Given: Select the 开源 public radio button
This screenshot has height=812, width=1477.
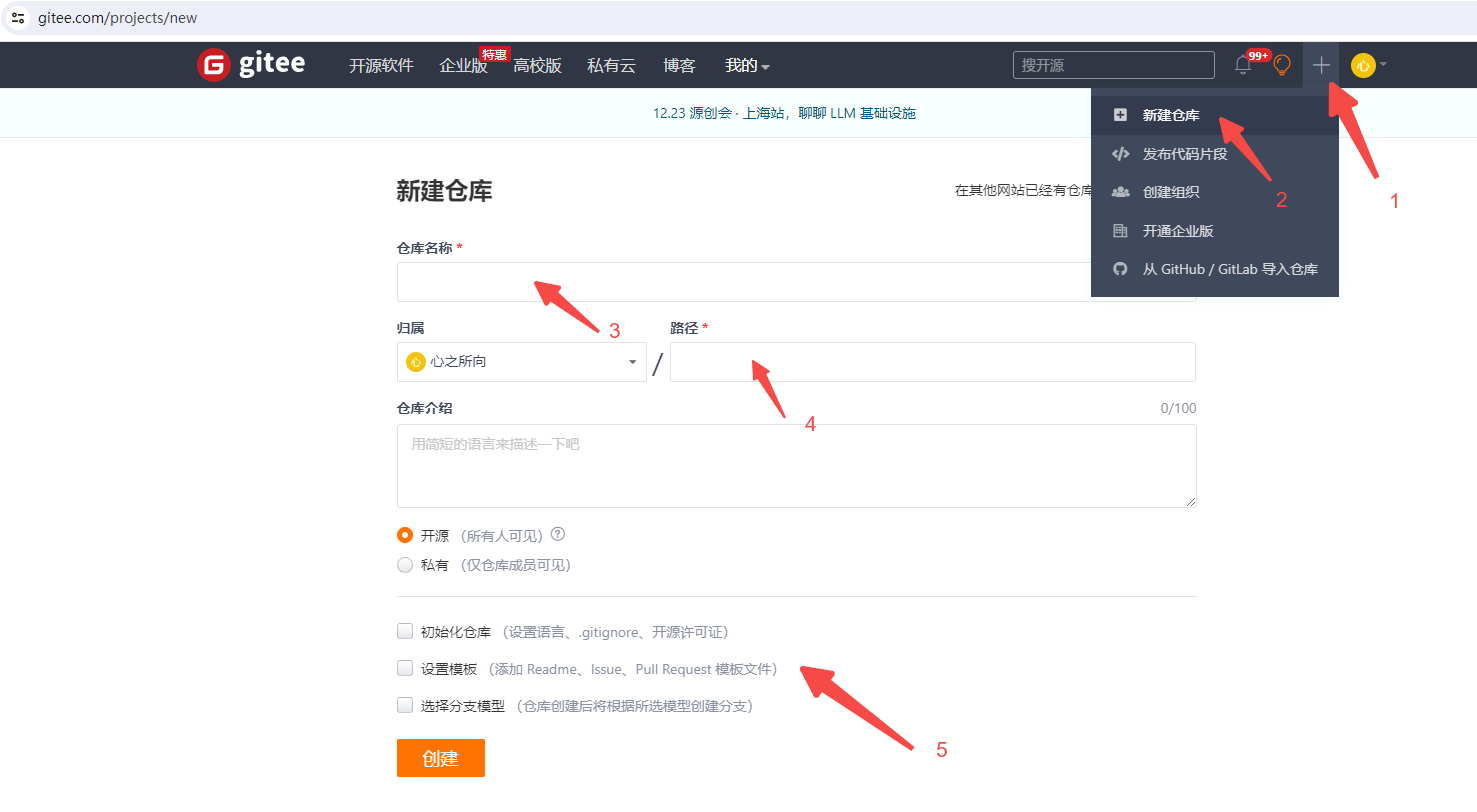Looking at the screenshot, I should pos(405,535).
